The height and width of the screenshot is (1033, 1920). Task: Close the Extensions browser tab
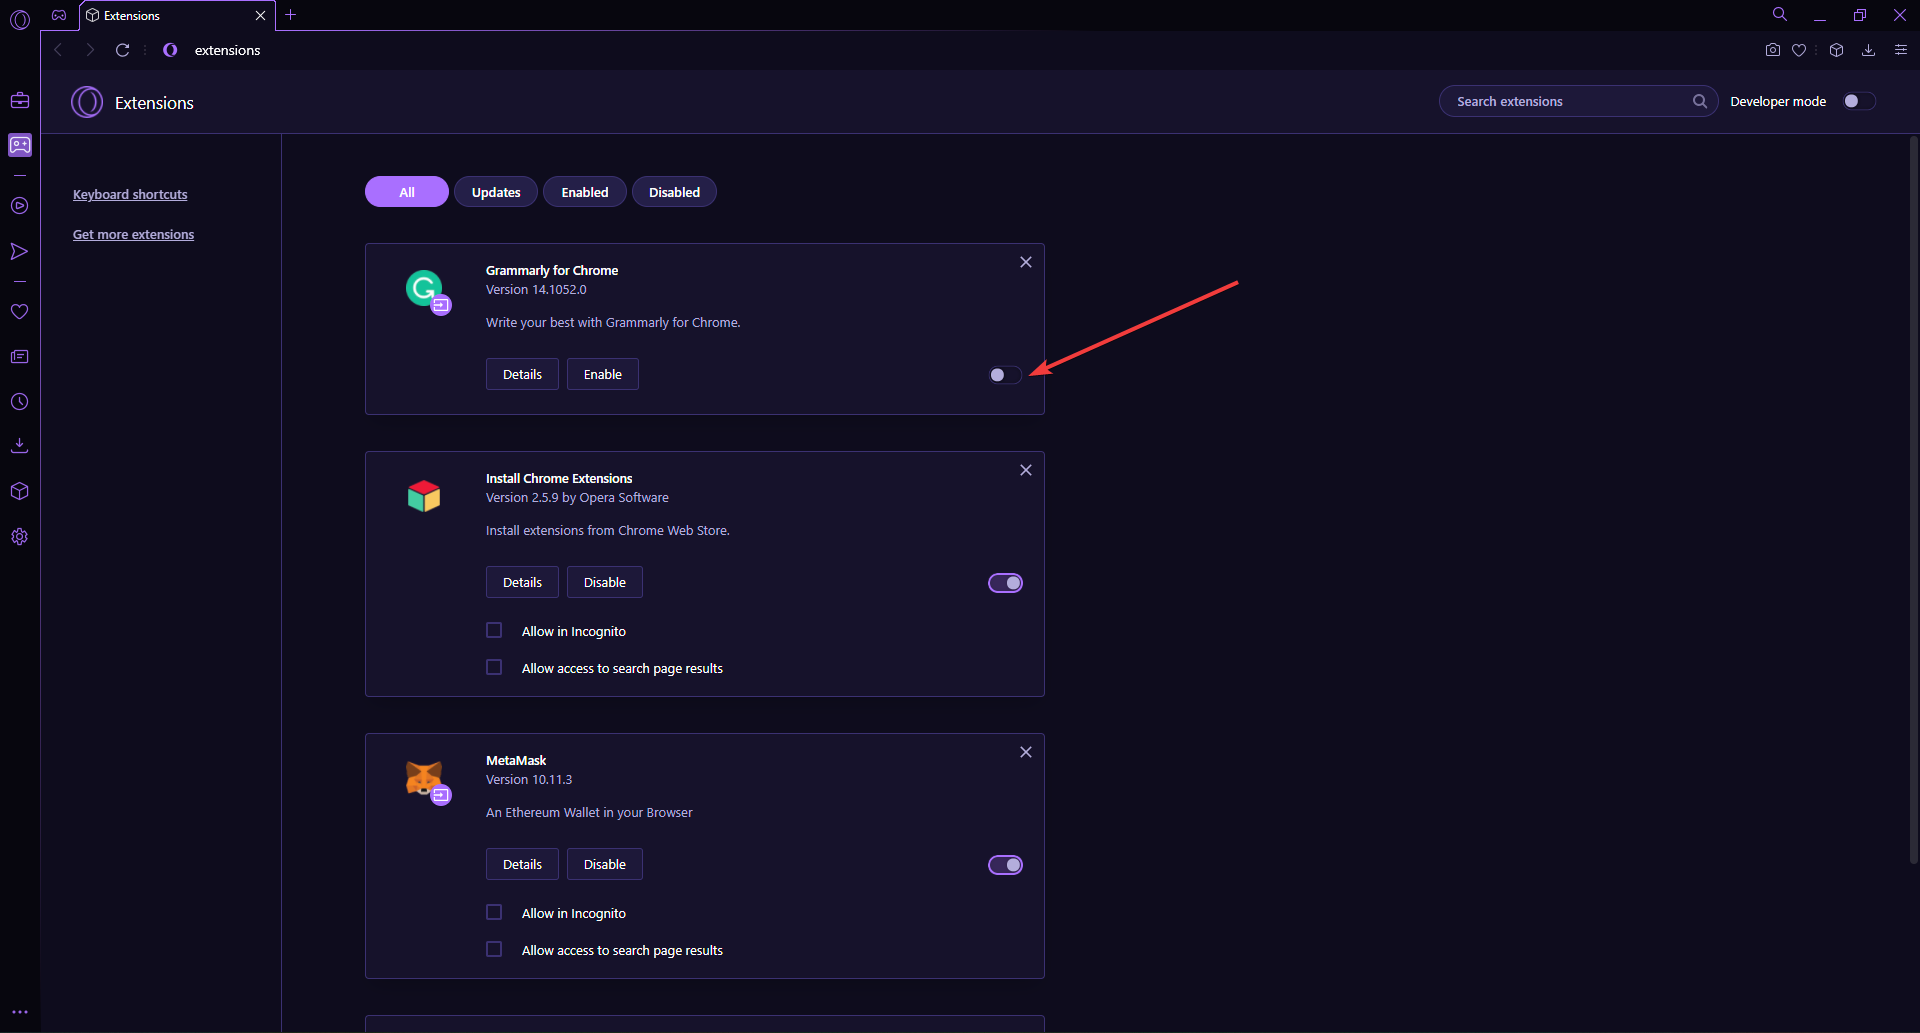pyautogui.click(x=261, y=15)
